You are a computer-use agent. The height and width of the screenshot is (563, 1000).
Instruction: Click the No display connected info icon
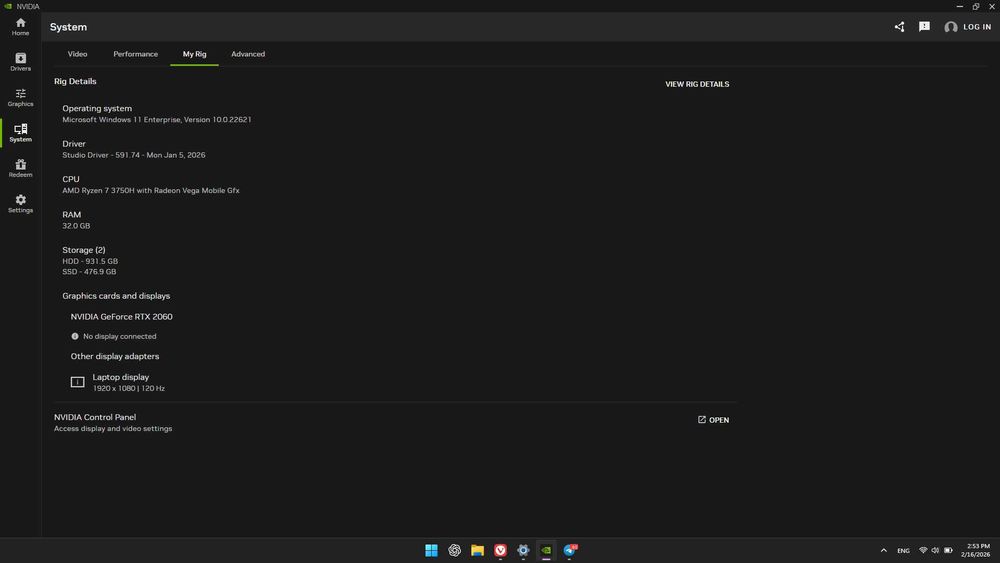click(x=75, y=336)
